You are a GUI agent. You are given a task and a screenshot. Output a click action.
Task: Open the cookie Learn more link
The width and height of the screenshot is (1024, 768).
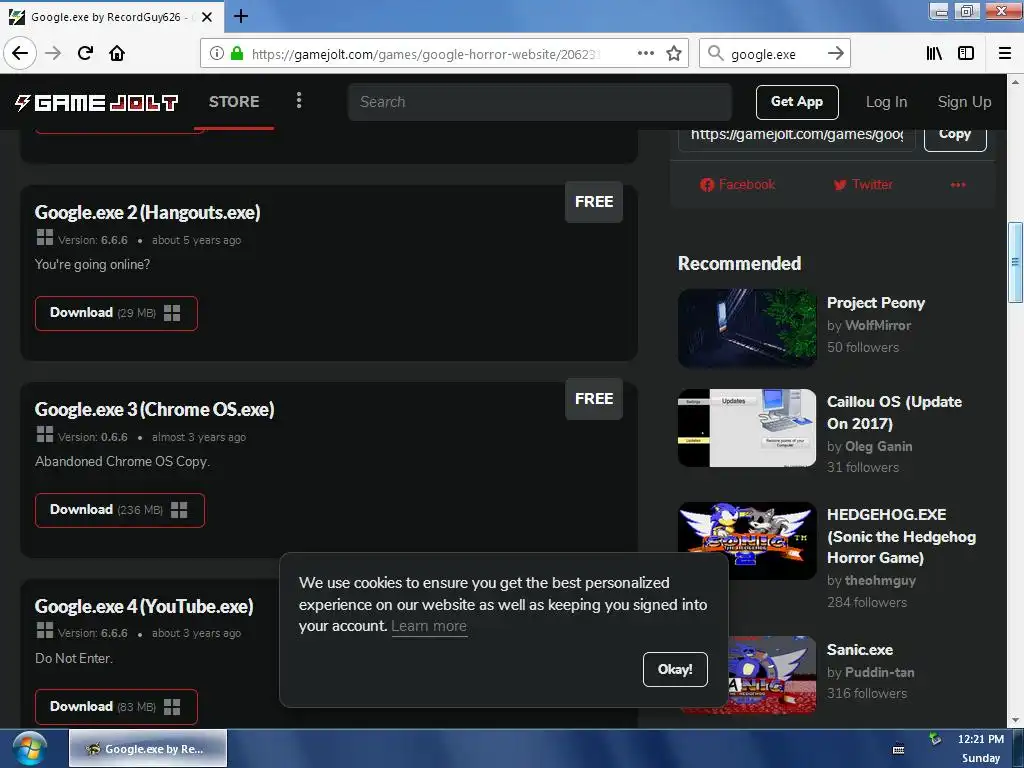click(x=429, y=626)
